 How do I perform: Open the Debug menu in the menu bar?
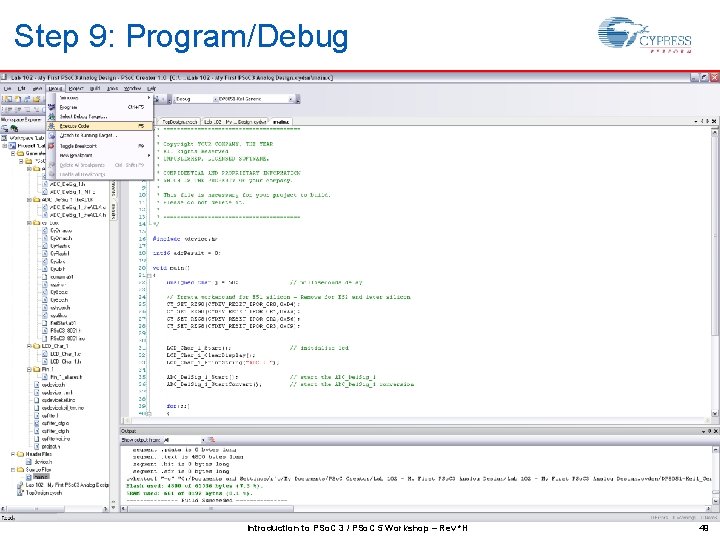[55, 88]
